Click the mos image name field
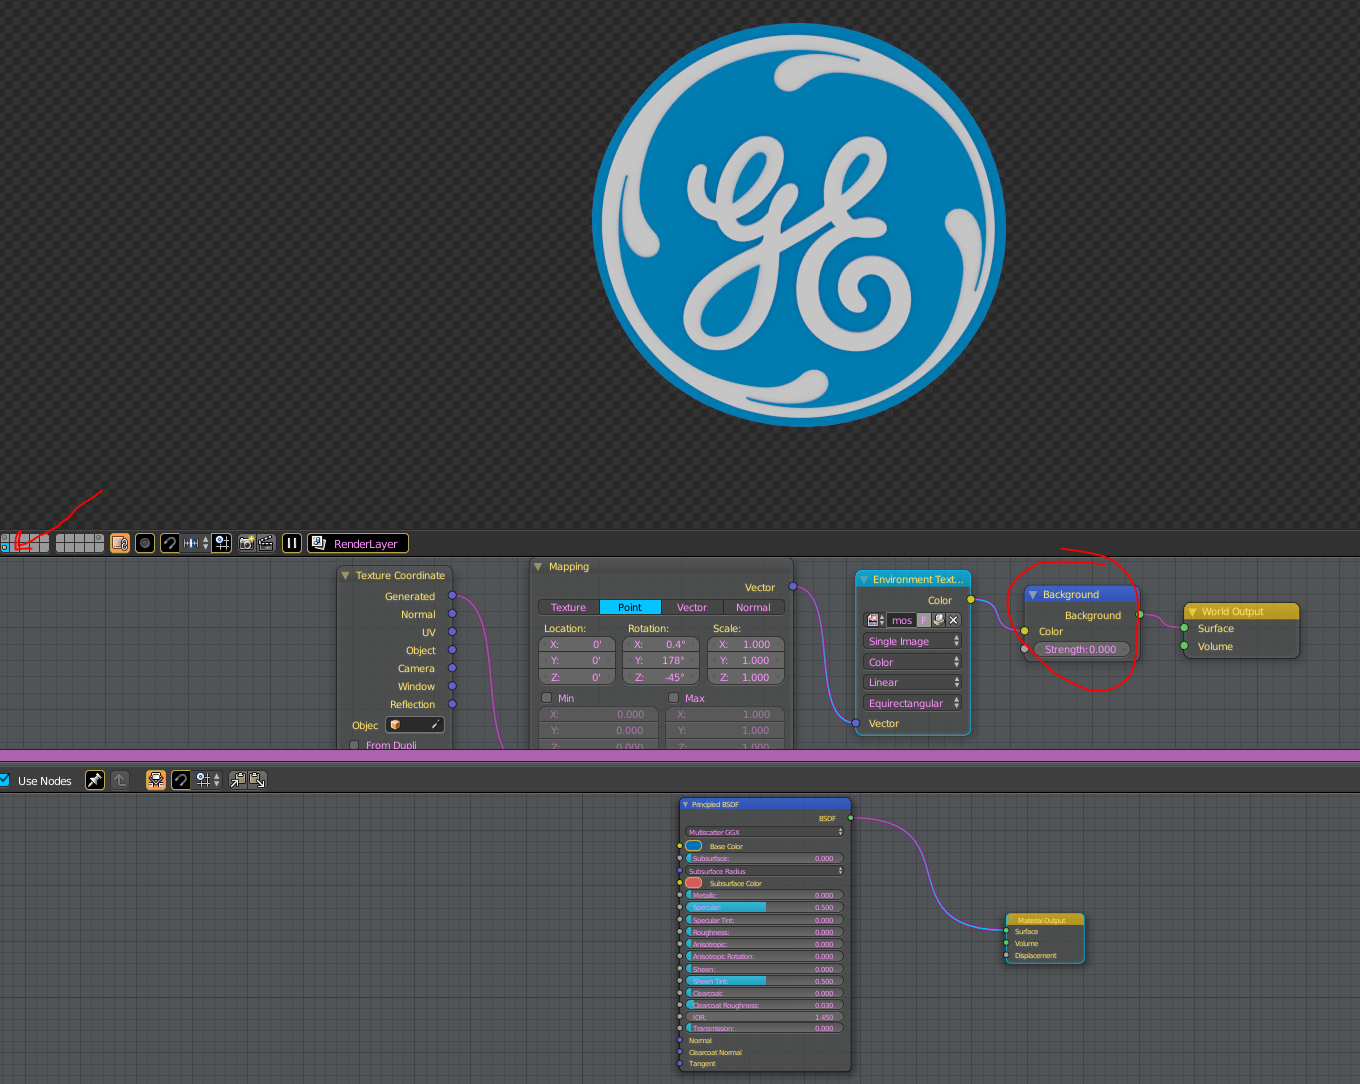Viewport: 1360px width, 1084px height. click(901, 620)
